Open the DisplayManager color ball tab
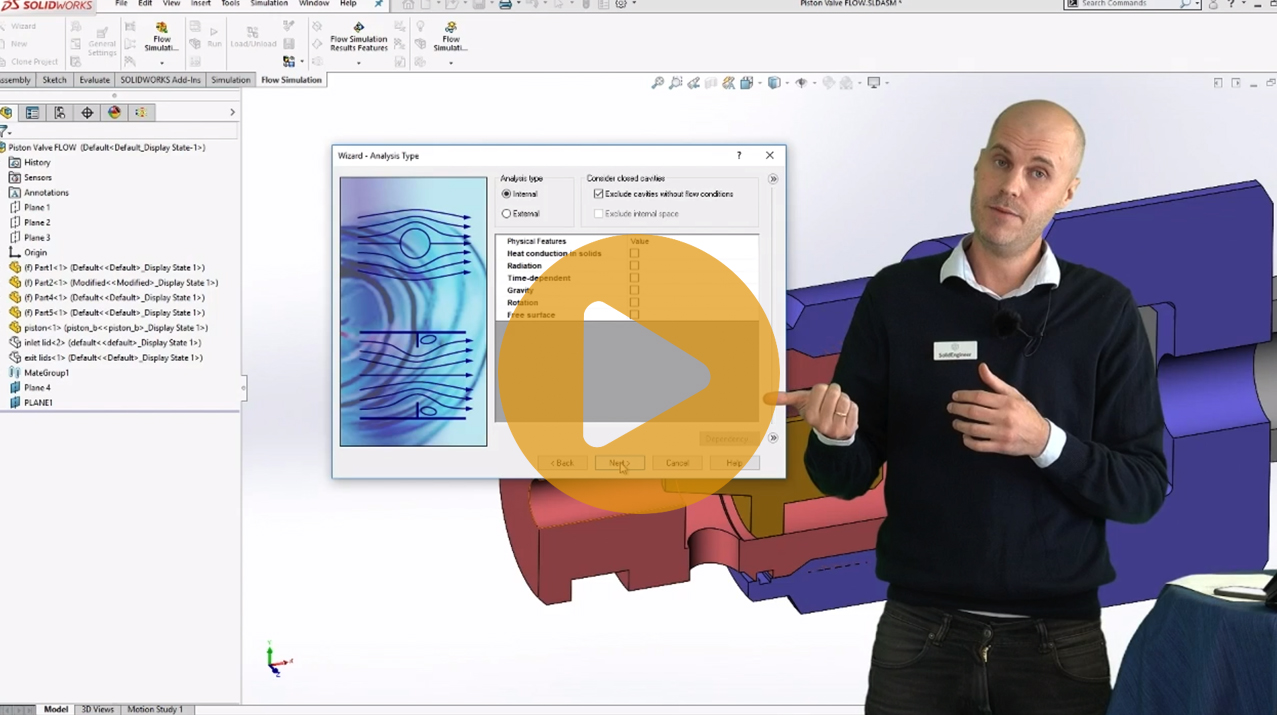This screenshot has width=1277, height=715. (x=114, y=113)
